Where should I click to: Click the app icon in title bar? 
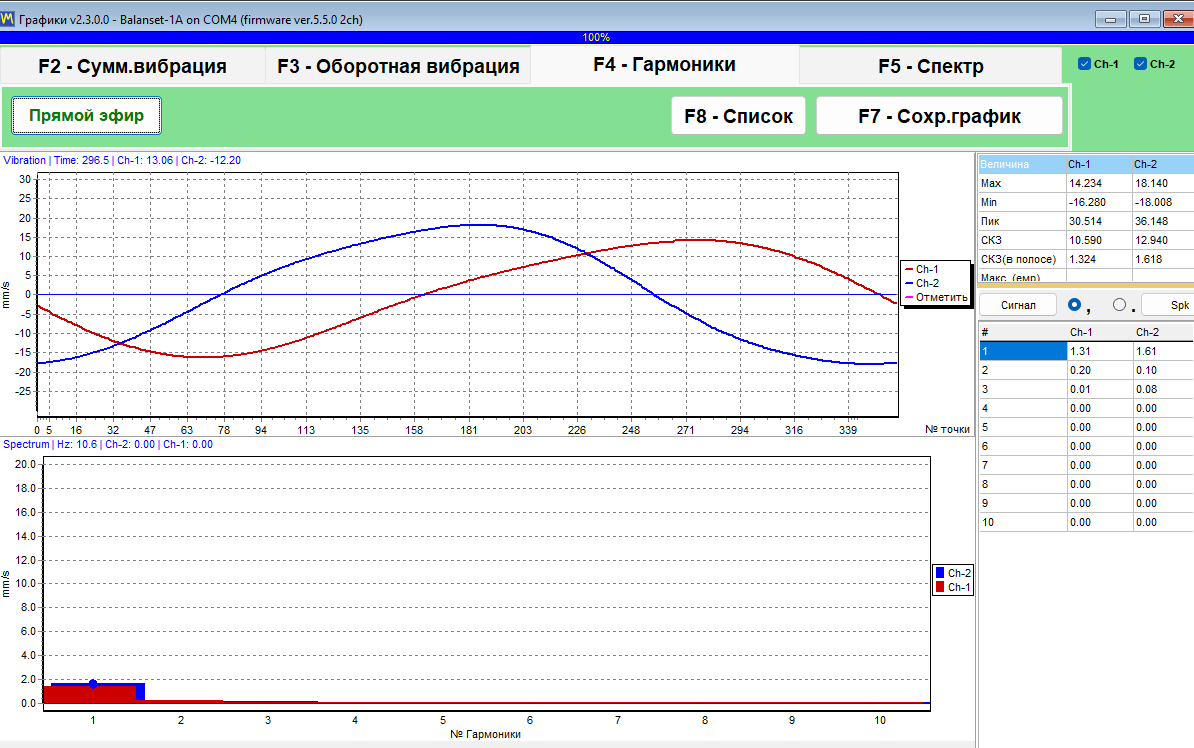click(x=8, y=18)
